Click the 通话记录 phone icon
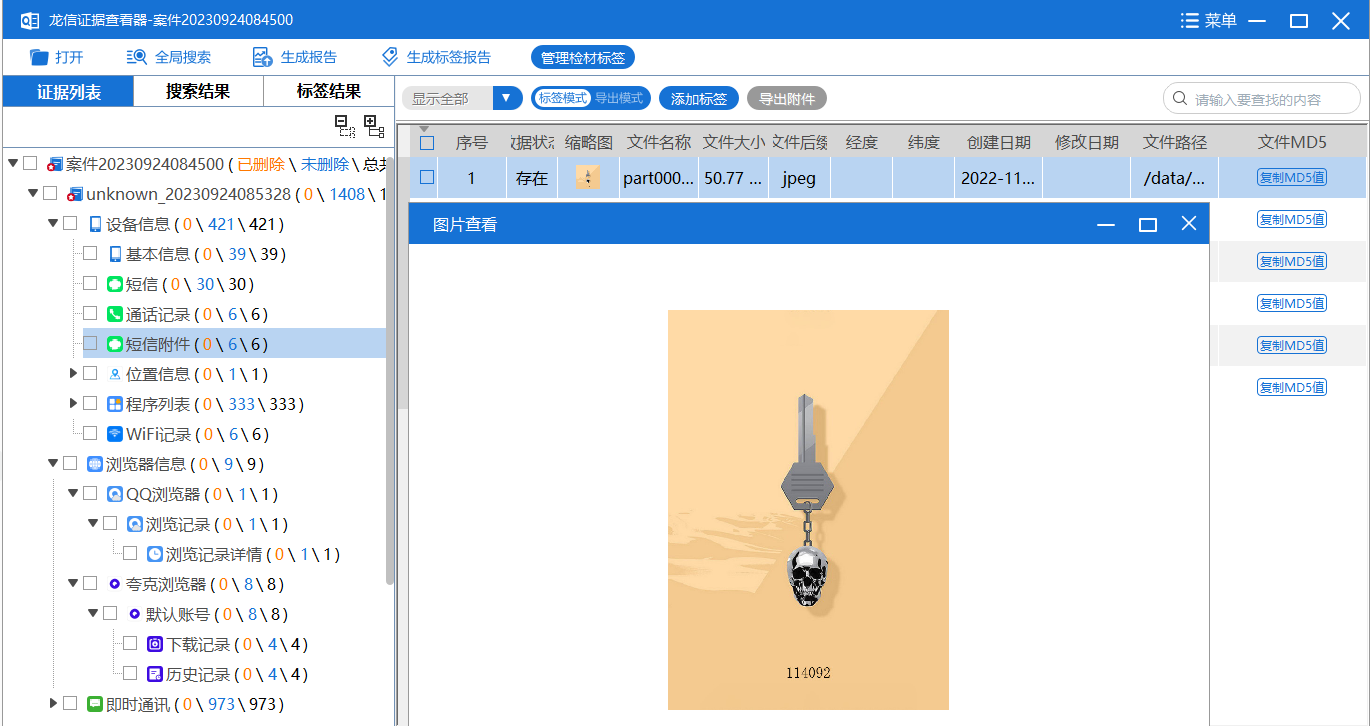 pyautogui.click(x=115, y=314)
